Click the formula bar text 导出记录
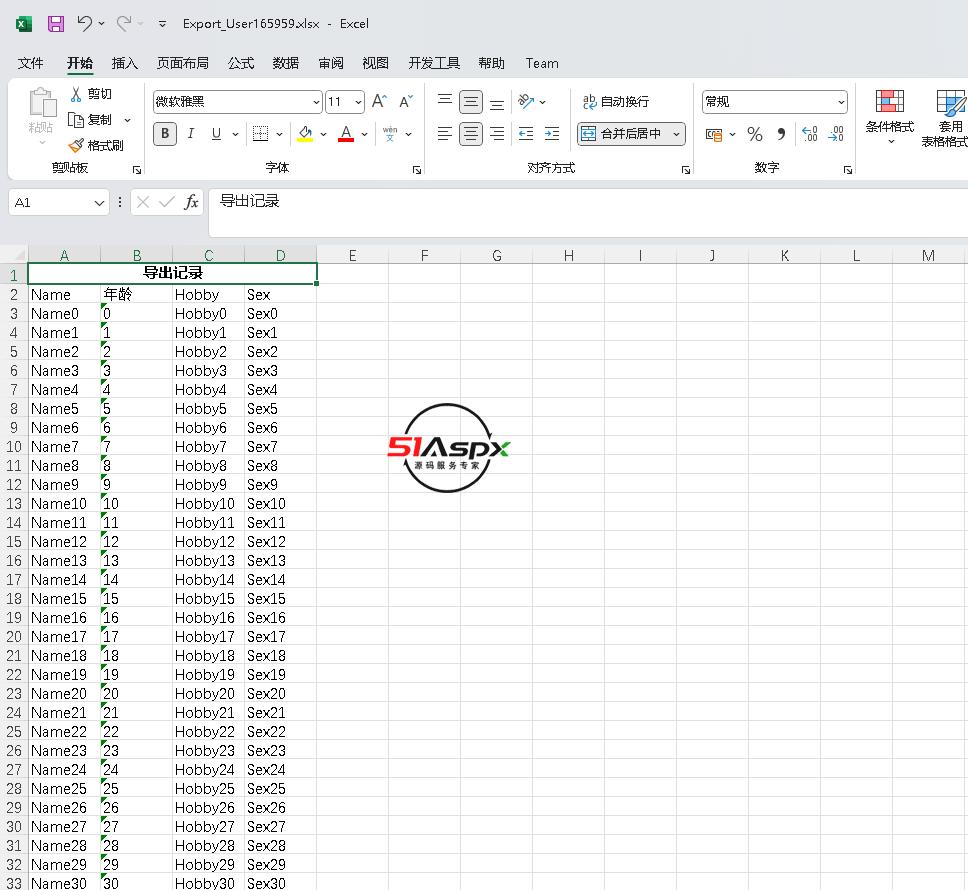The width and height of the screenshot is (968, 890). pos(249,201)
